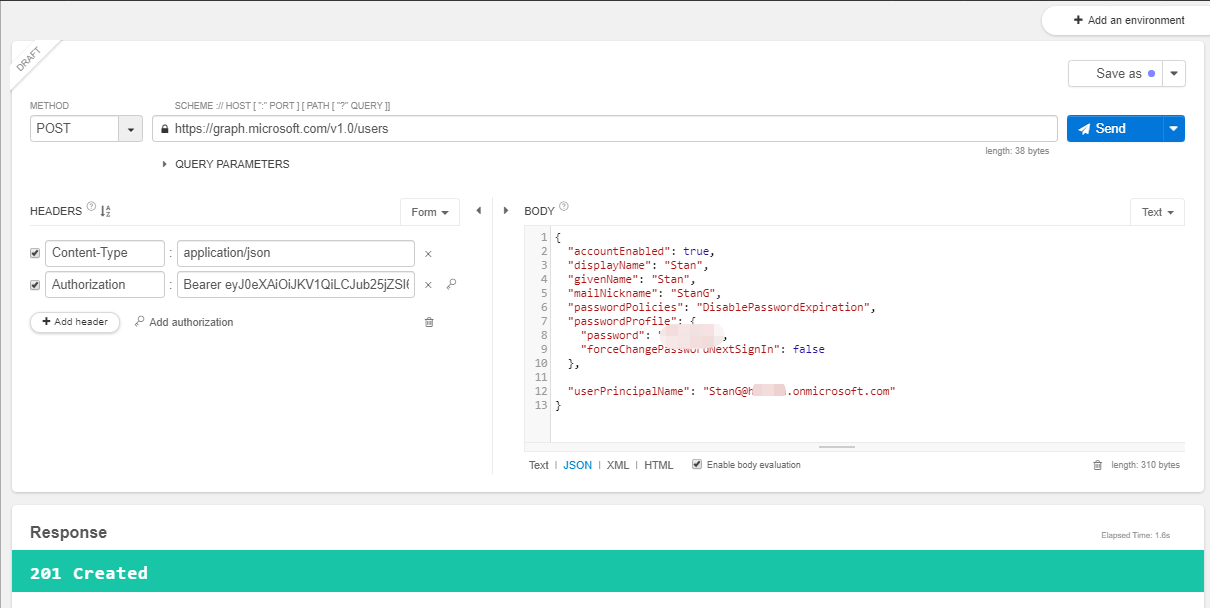Collapse the headers panel with the left arrow

click(478, 211)
